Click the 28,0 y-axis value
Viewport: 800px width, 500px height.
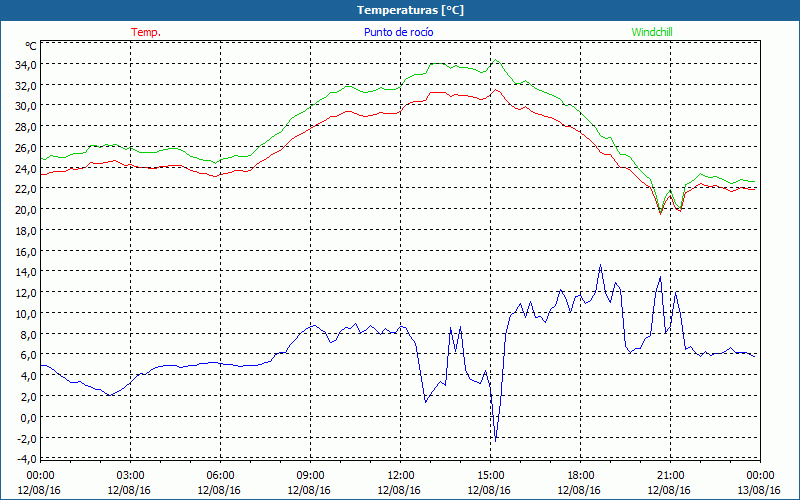[x=27, y=127]
